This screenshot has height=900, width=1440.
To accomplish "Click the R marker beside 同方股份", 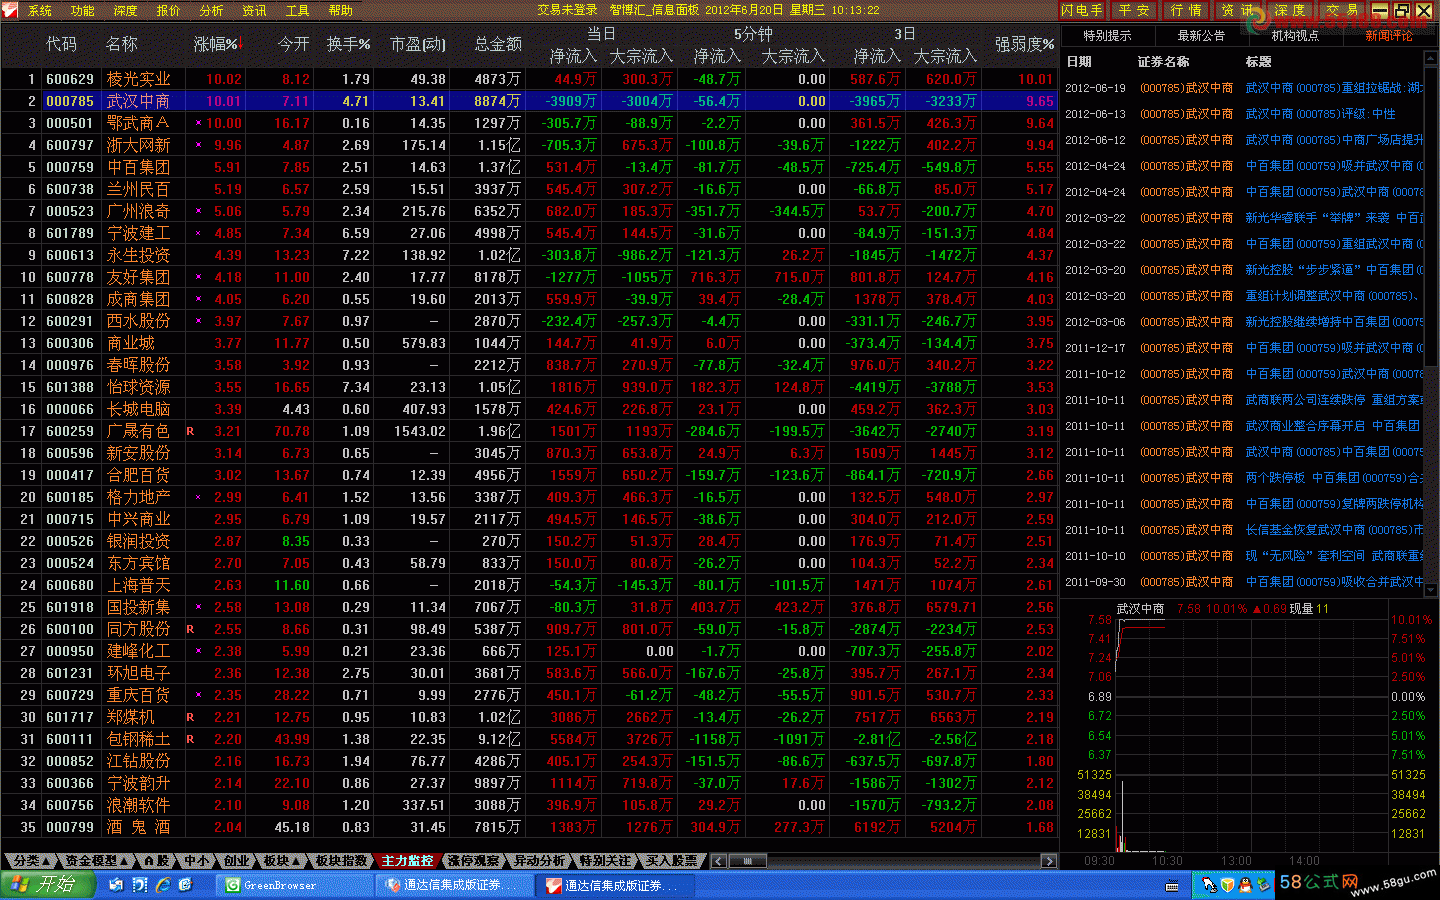I will click(x=190, y=629).
